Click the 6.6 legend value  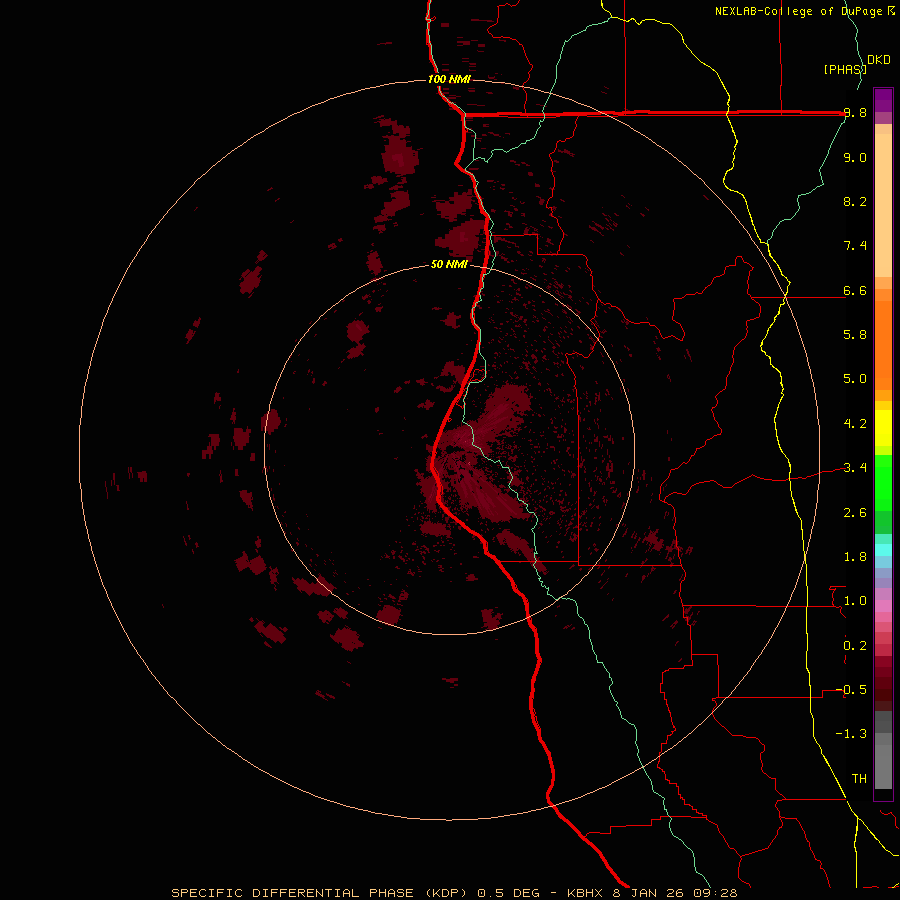pyautogui.click(x=855, y=290)
